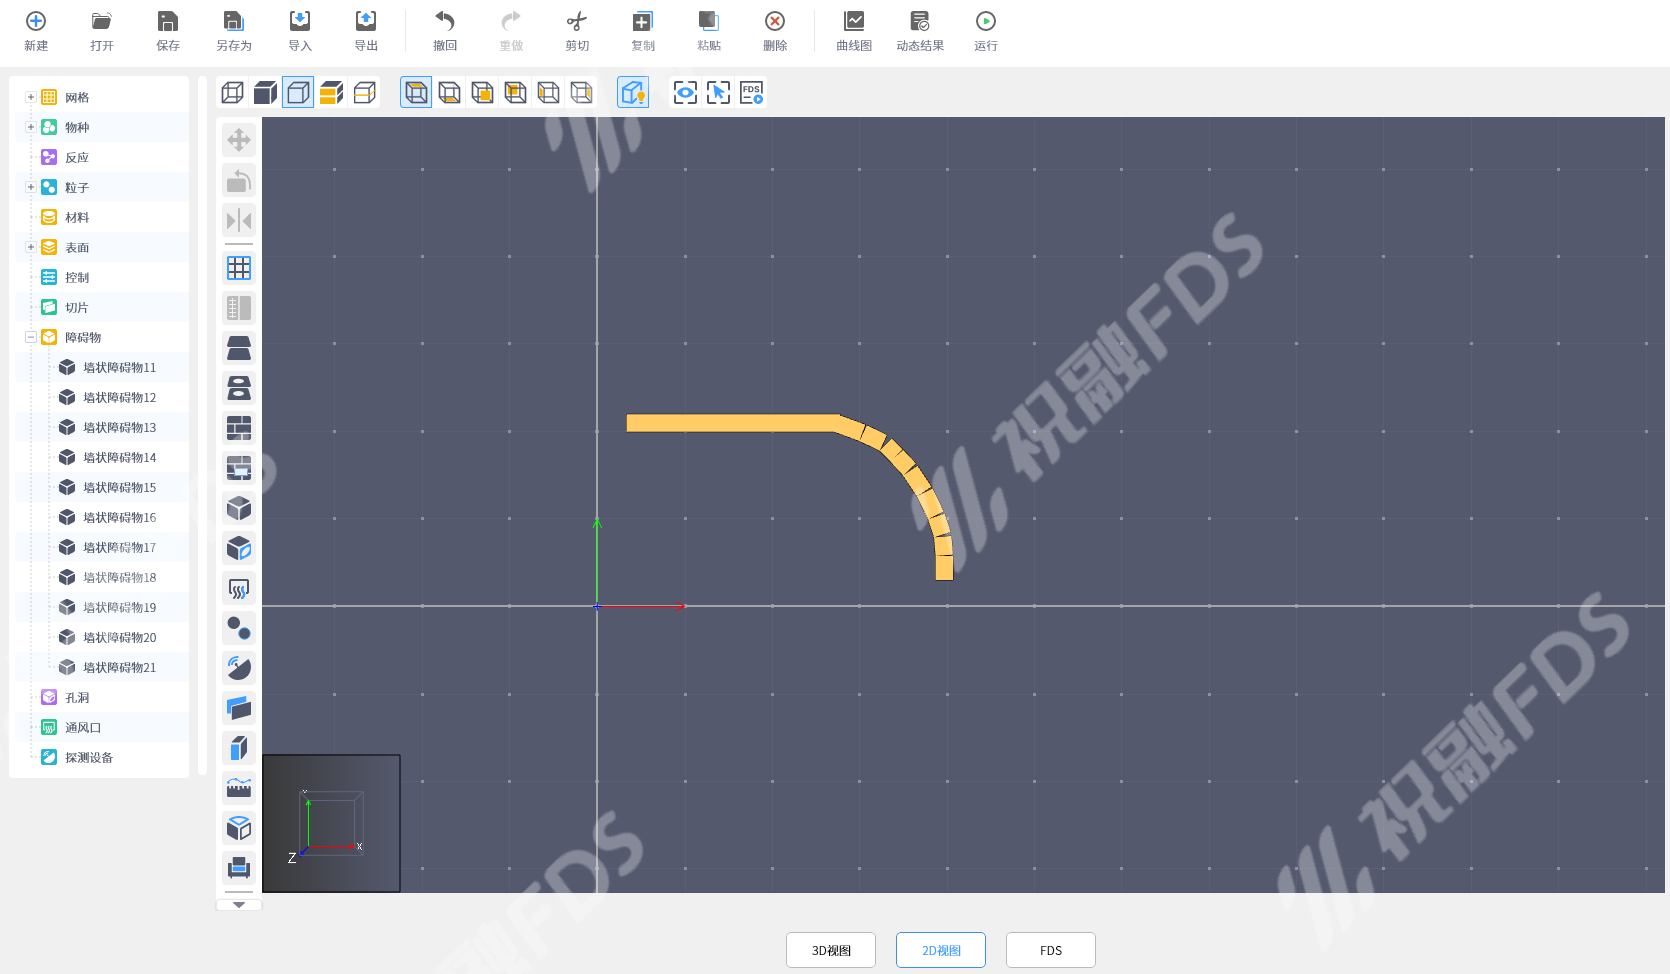Click the eye focus view icon
Screen dimensions: 1670x974
click(x=685, y=93)
